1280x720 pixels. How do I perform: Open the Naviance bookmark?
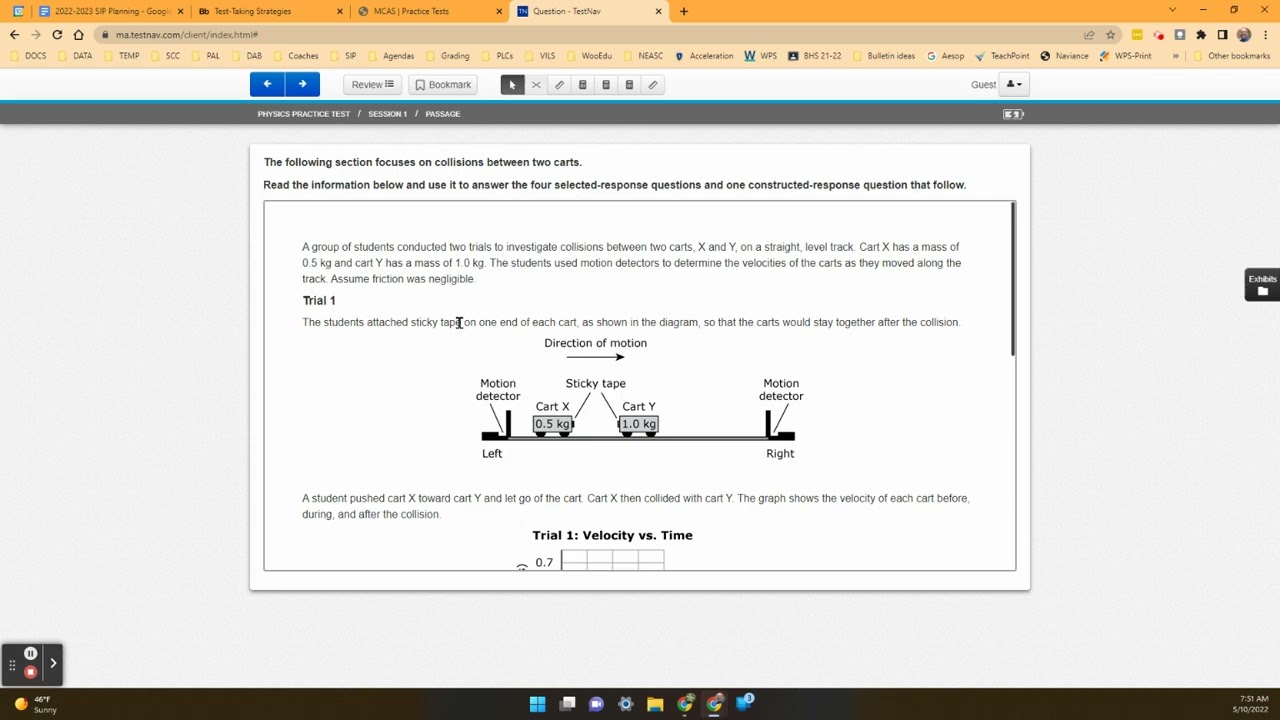(x=1064, y=56)
